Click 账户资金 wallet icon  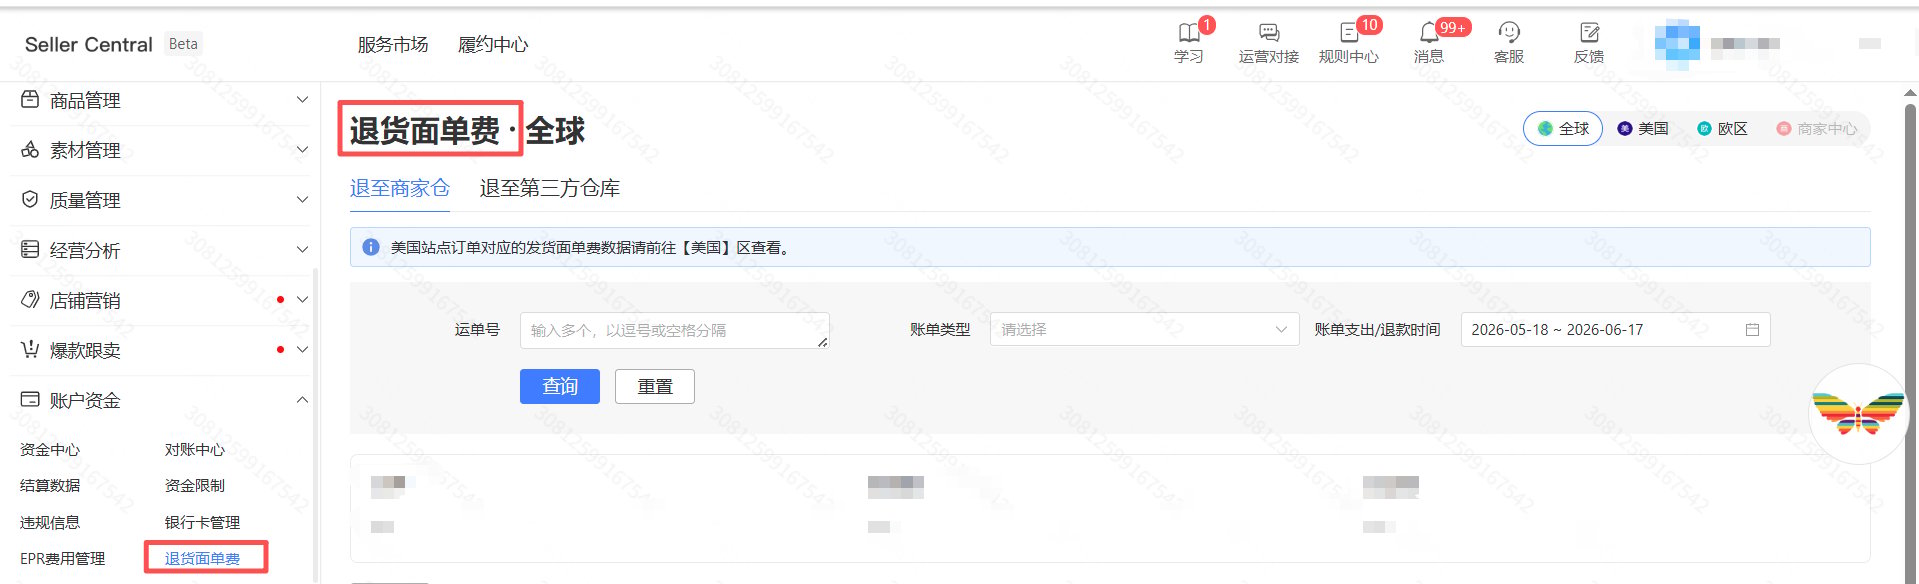(x=30, y=400)
